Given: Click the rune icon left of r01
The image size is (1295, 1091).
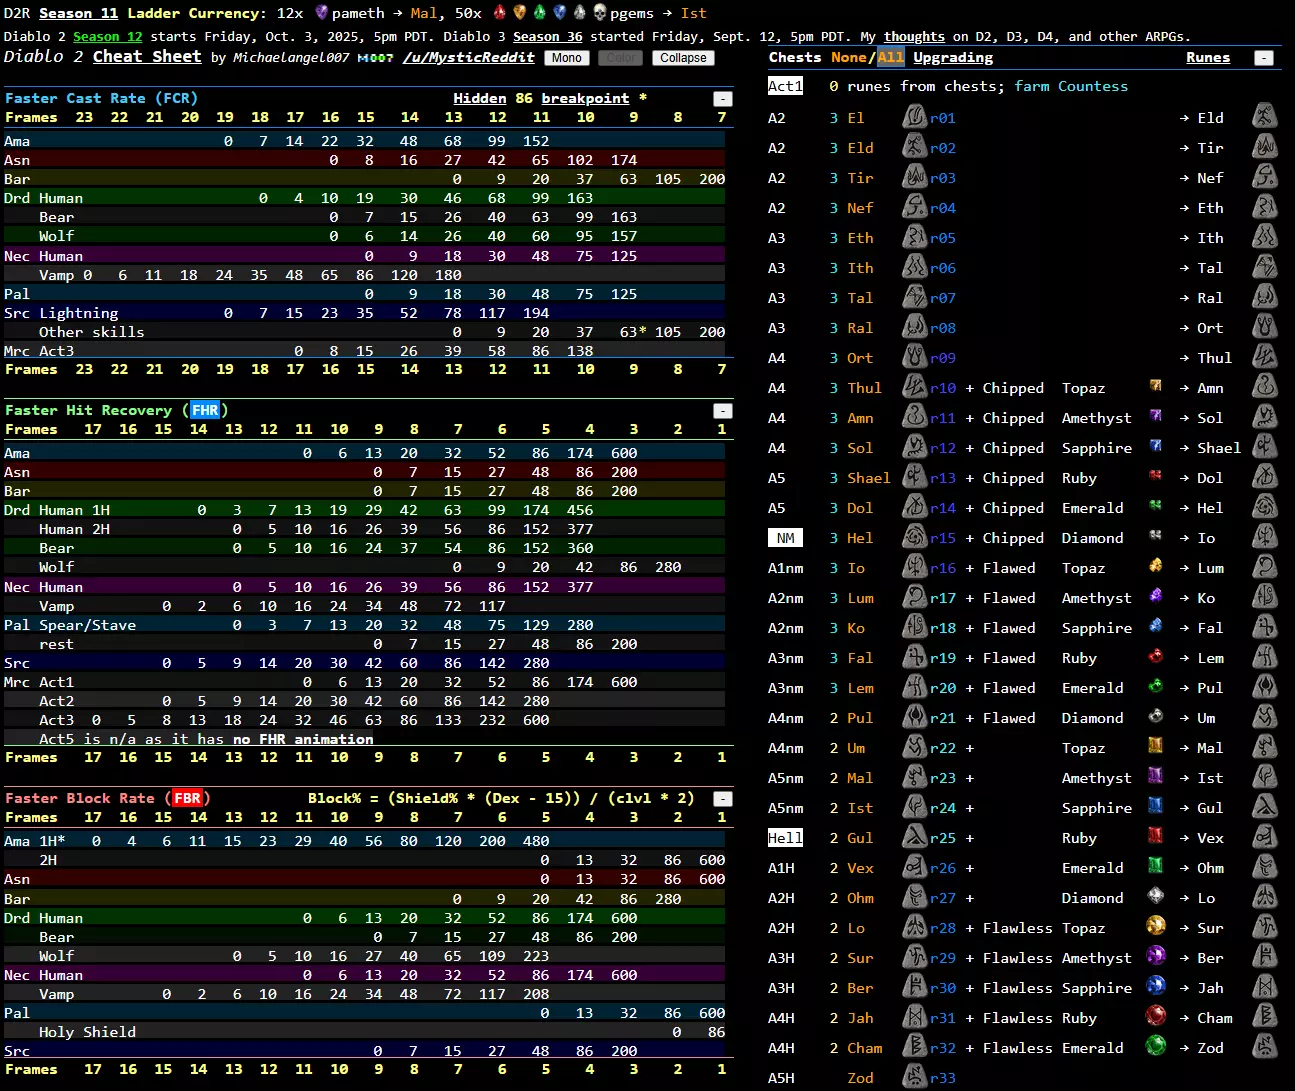Looking at the screenshot, I should click(915, 117).
